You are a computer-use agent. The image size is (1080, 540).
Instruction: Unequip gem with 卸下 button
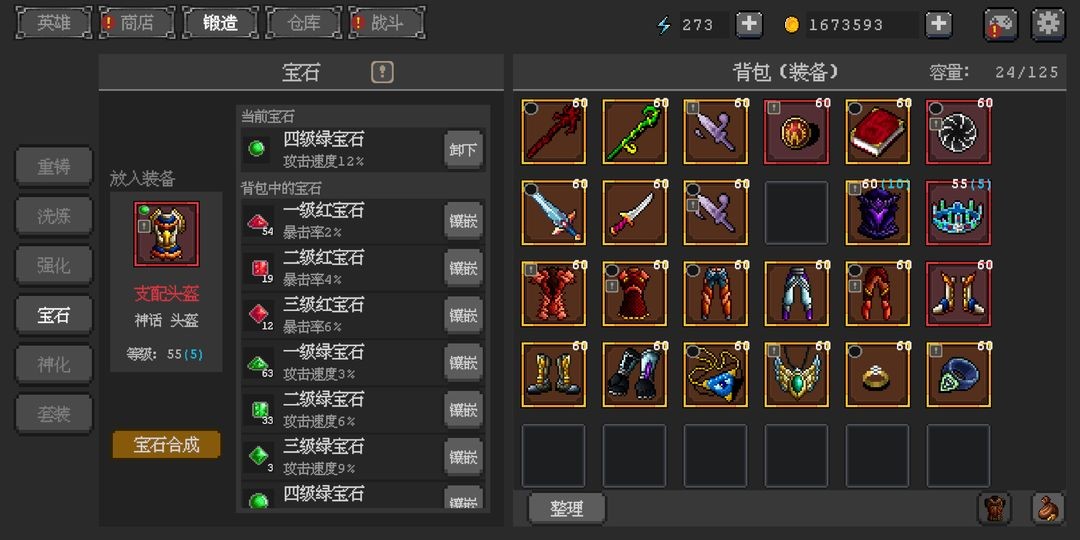pyautogui.click(x=464, y=149)
